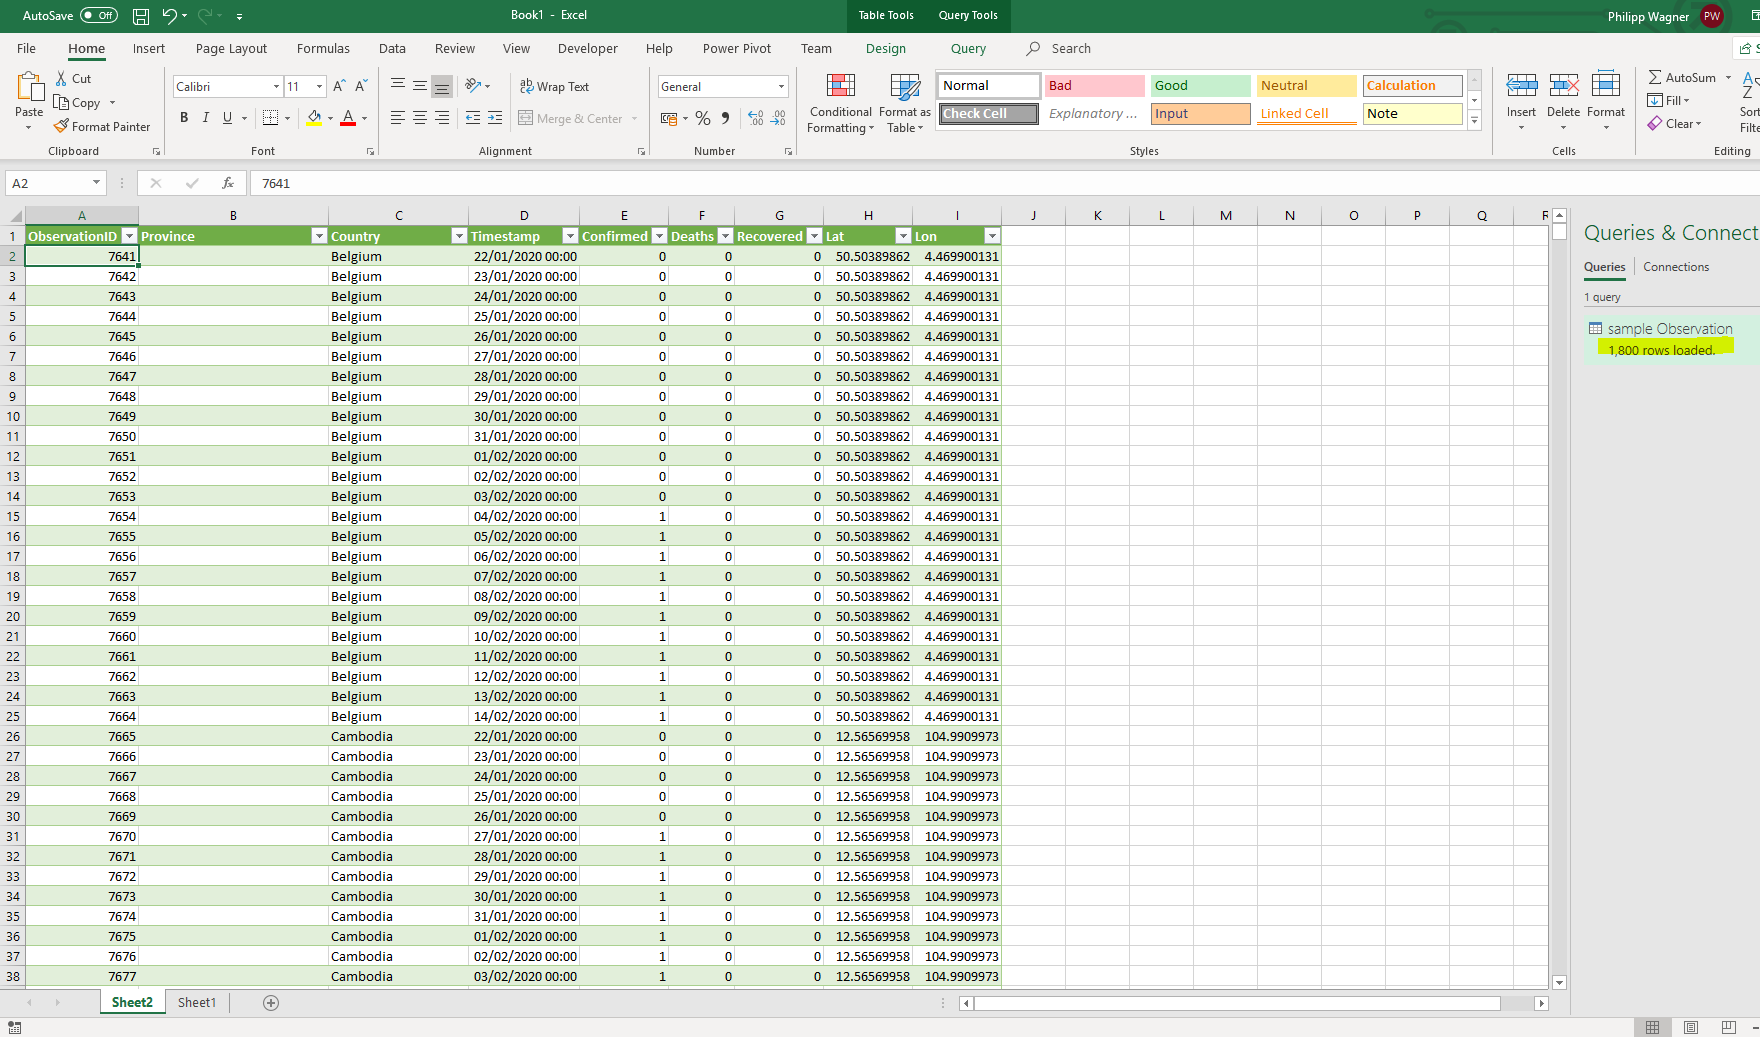This screenshot has width=1760, height=1037.
Task: Increase Decimal places icon
Action: coord(756,118)
